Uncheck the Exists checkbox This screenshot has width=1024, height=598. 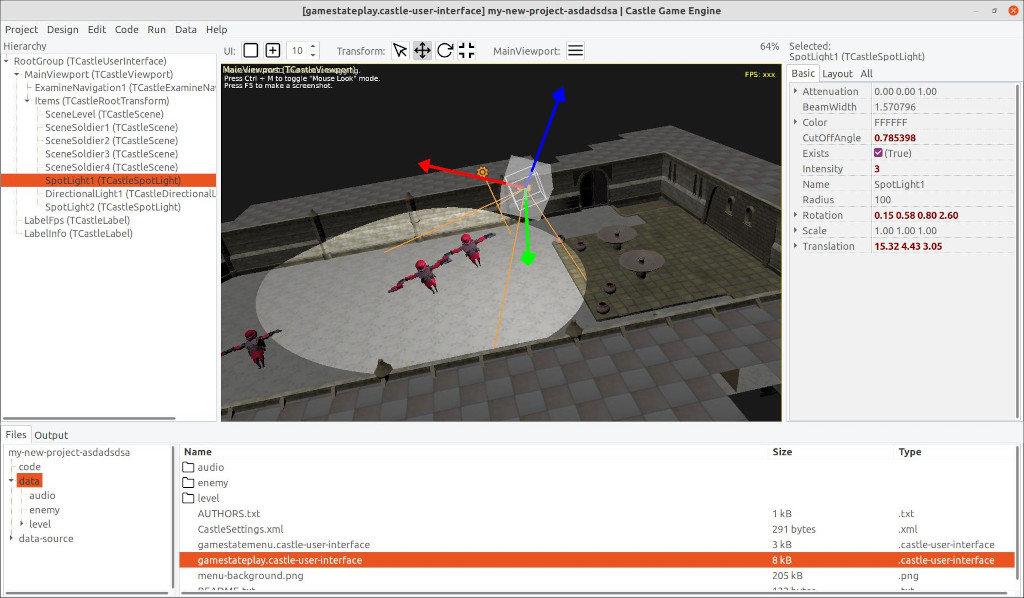[878, 153]
